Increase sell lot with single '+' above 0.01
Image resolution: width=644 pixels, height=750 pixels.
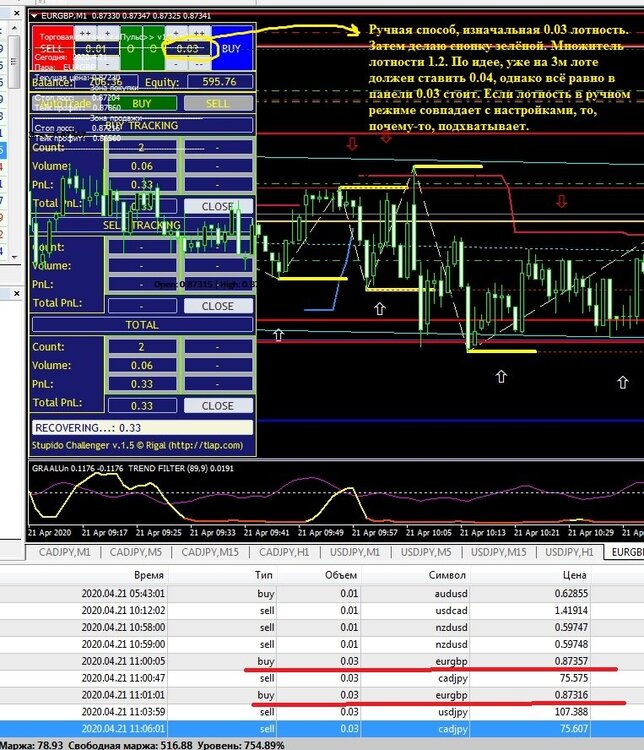pos(108,33)
